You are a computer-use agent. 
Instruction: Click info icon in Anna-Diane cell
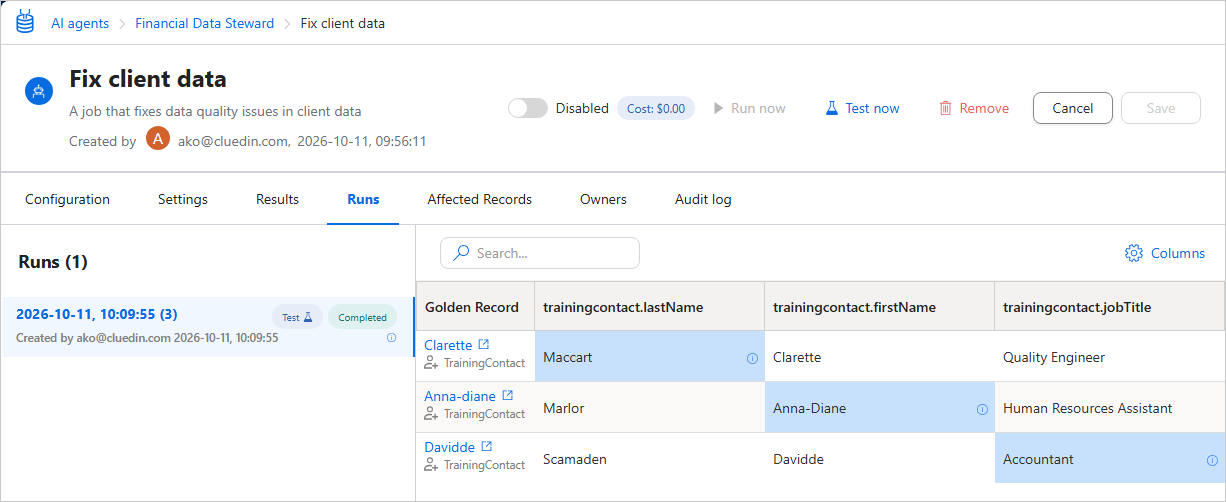click(x=982, y=409)
